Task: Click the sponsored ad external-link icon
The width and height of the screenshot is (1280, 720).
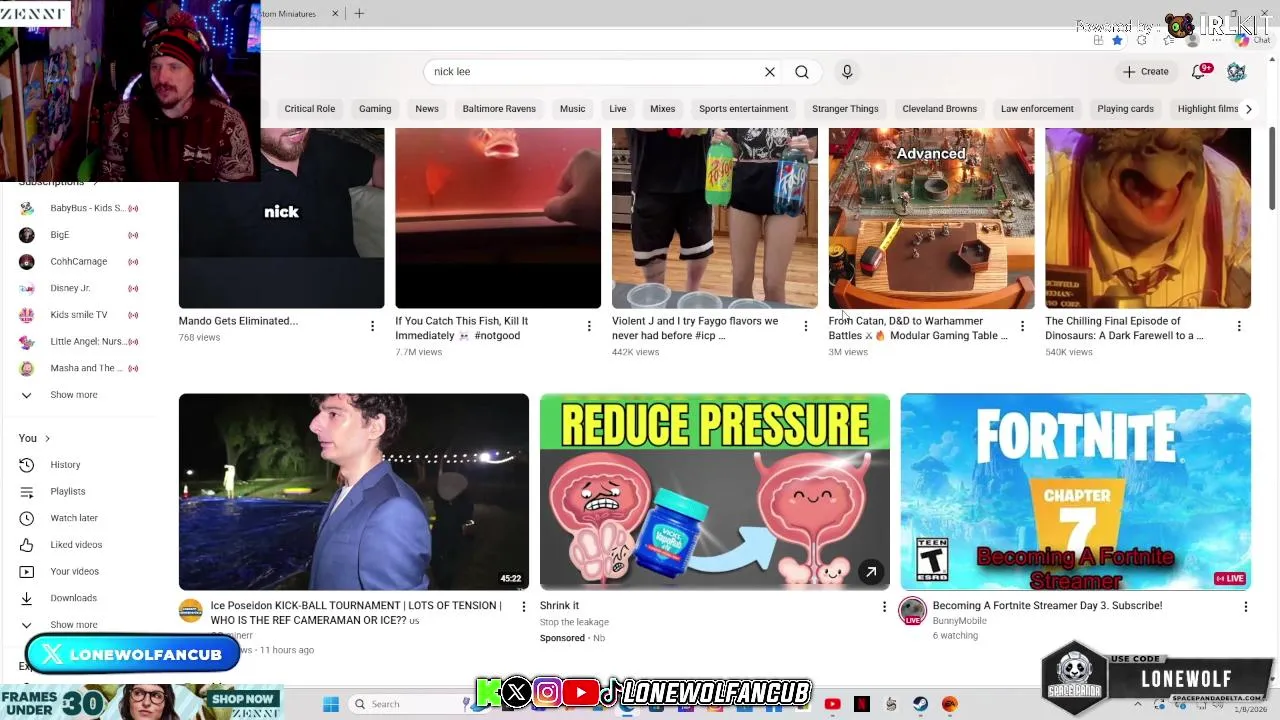Action: point(871,572)
